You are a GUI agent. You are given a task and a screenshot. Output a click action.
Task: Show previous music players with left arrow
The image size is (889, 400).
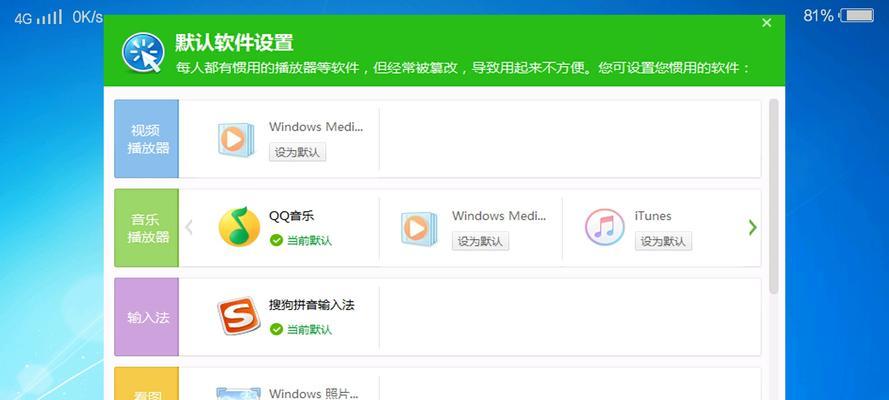[x=189, y=228]
